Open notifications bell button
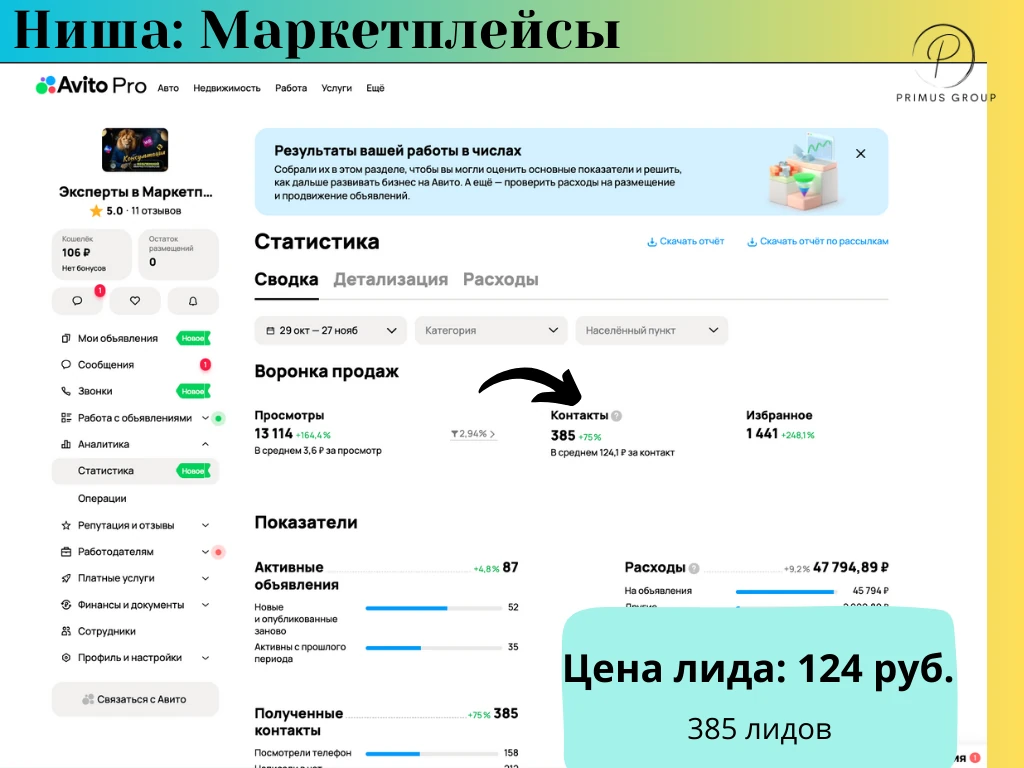Viewport: 1024px width, 768px height. pos(193,301)
